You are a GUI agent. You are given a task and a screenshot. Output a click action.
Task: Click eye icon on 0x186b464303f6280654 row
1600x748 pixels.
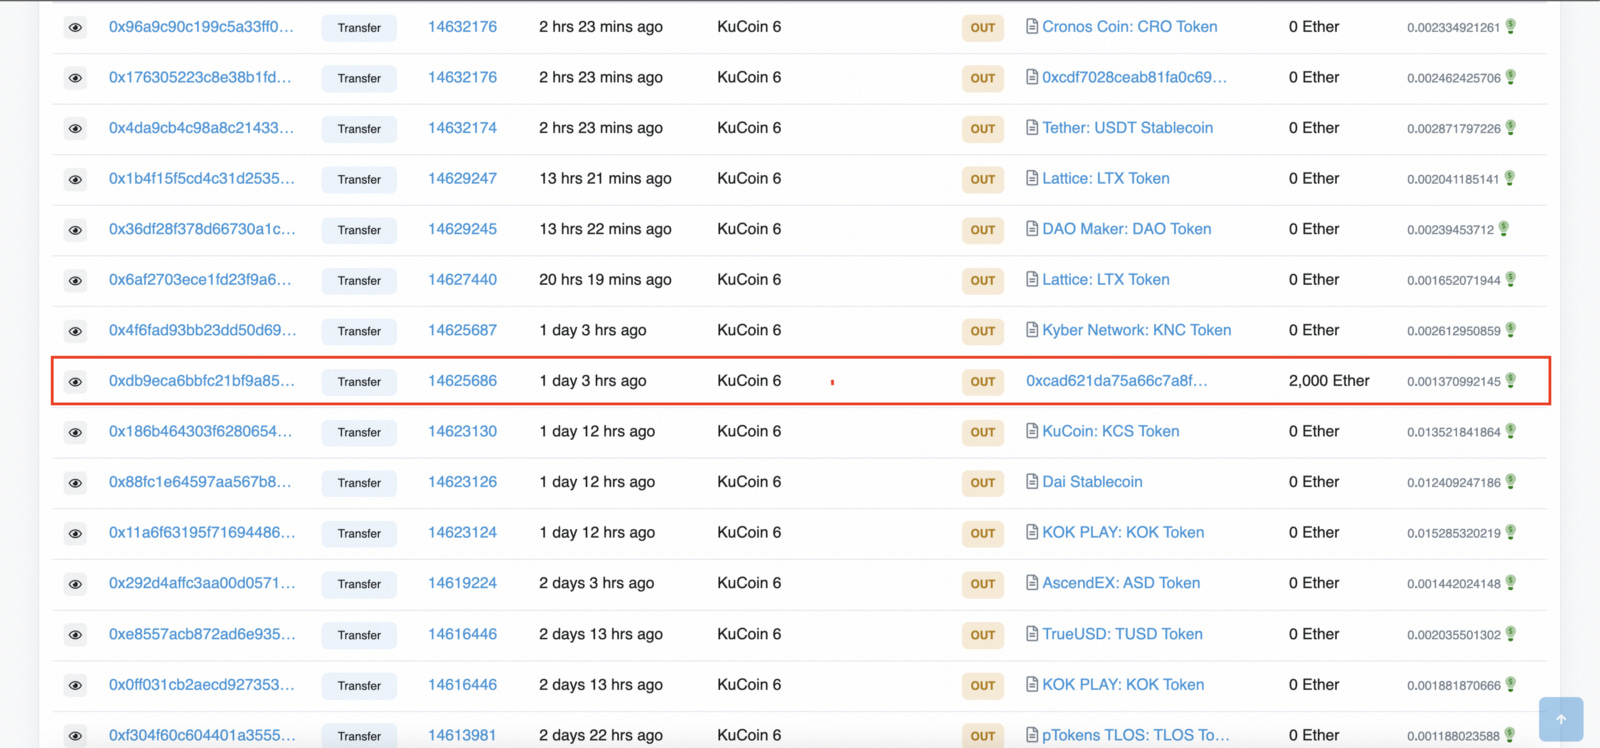[x=75, y=433]
